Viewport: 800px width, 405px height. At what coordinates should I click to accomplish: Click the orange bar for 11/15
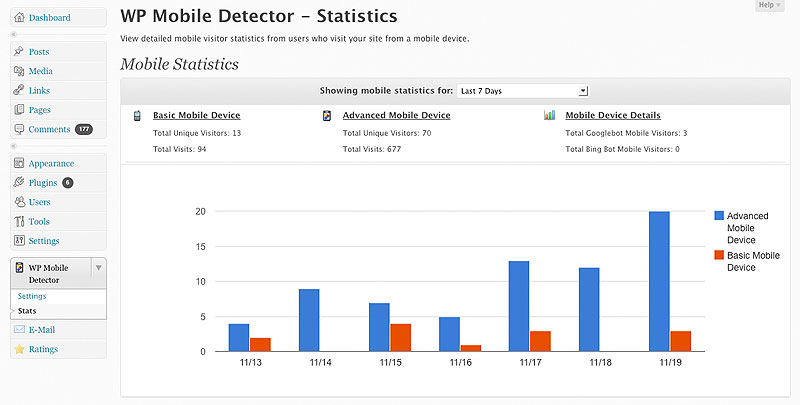point(400,337)
